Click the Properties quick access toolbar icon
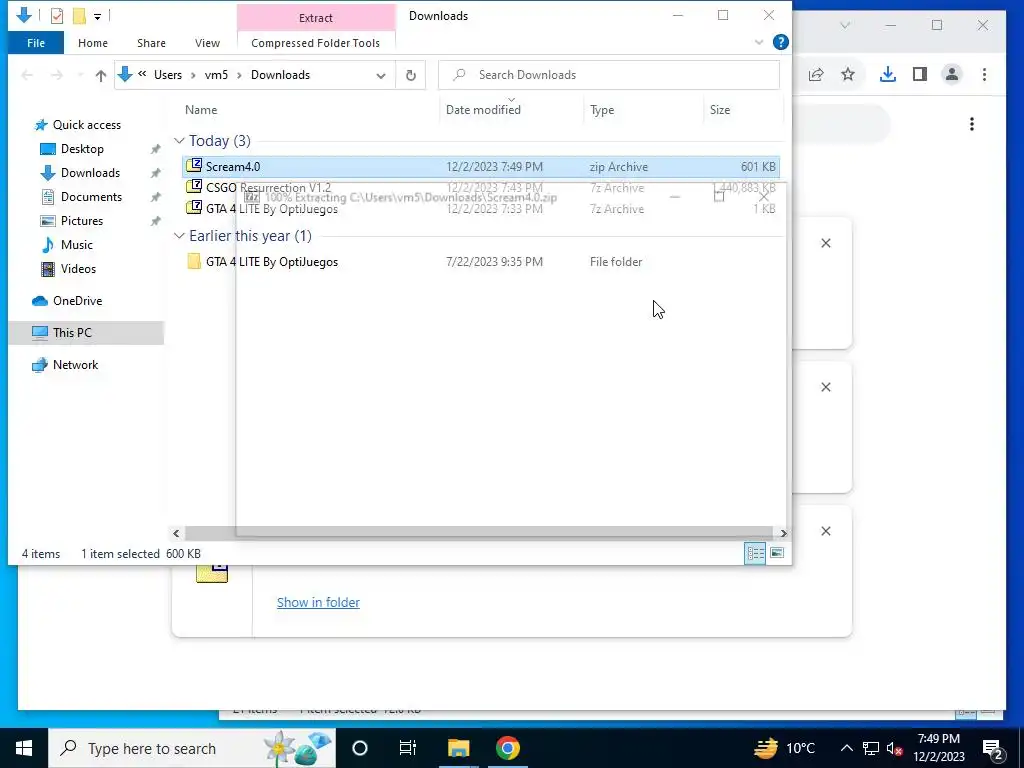Viewport: 1024px width, 768px height. 57,16
